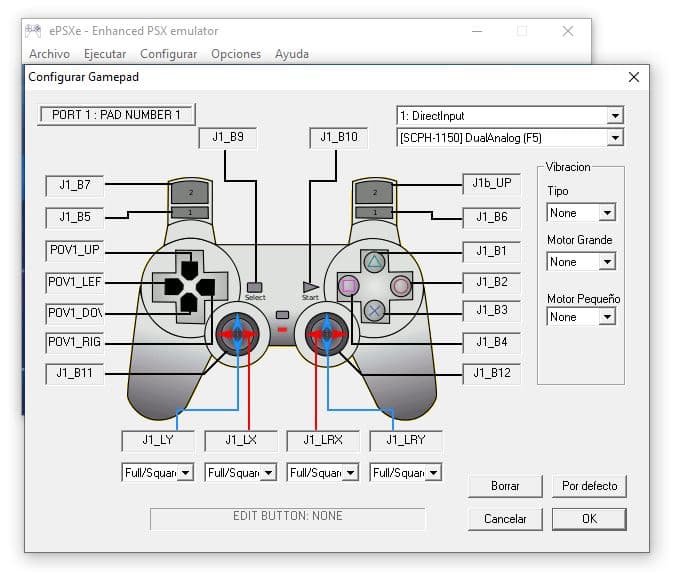Viewport: 676px width, 578px height.
Task: Click the Circle button on gamepad
Action: pos(400,286)
